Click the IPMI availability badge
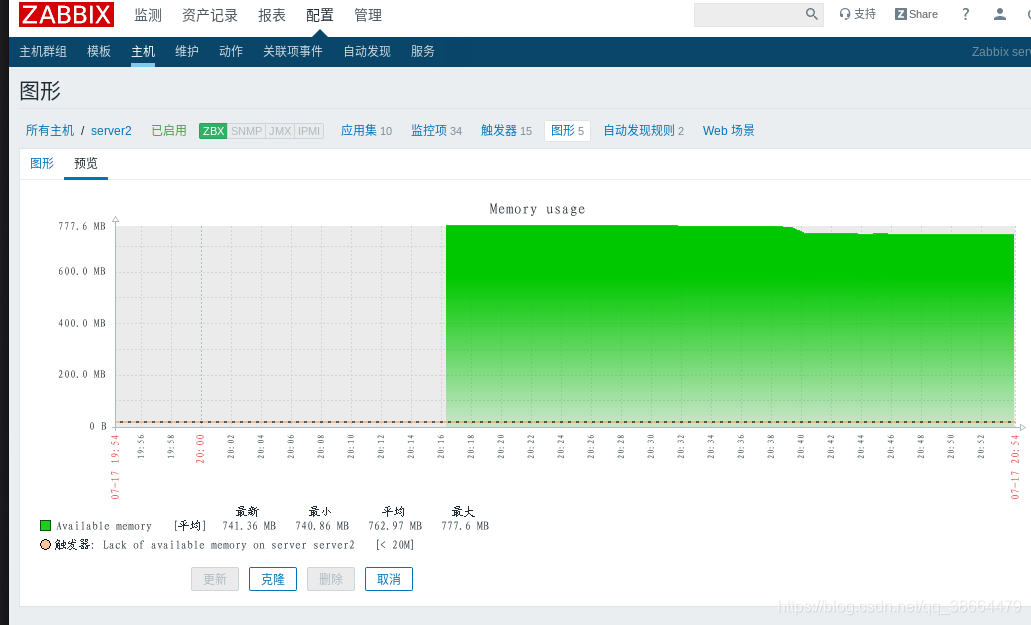 (x=309, y=131)
